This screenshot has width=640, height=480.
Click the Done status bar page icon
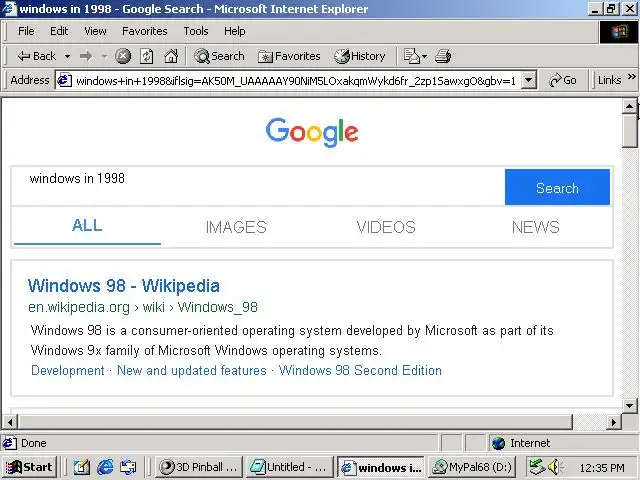(10, 443)
